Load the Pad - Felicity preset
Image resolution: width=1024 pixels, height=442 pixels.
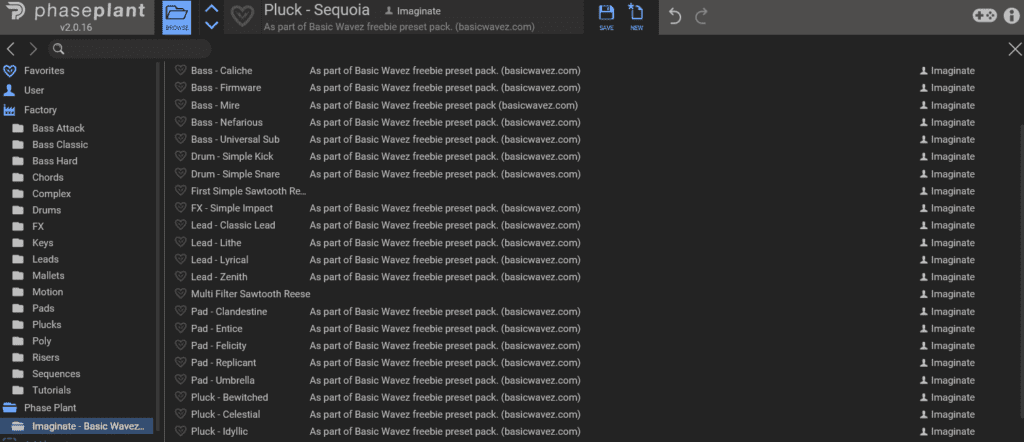point(219,345)
